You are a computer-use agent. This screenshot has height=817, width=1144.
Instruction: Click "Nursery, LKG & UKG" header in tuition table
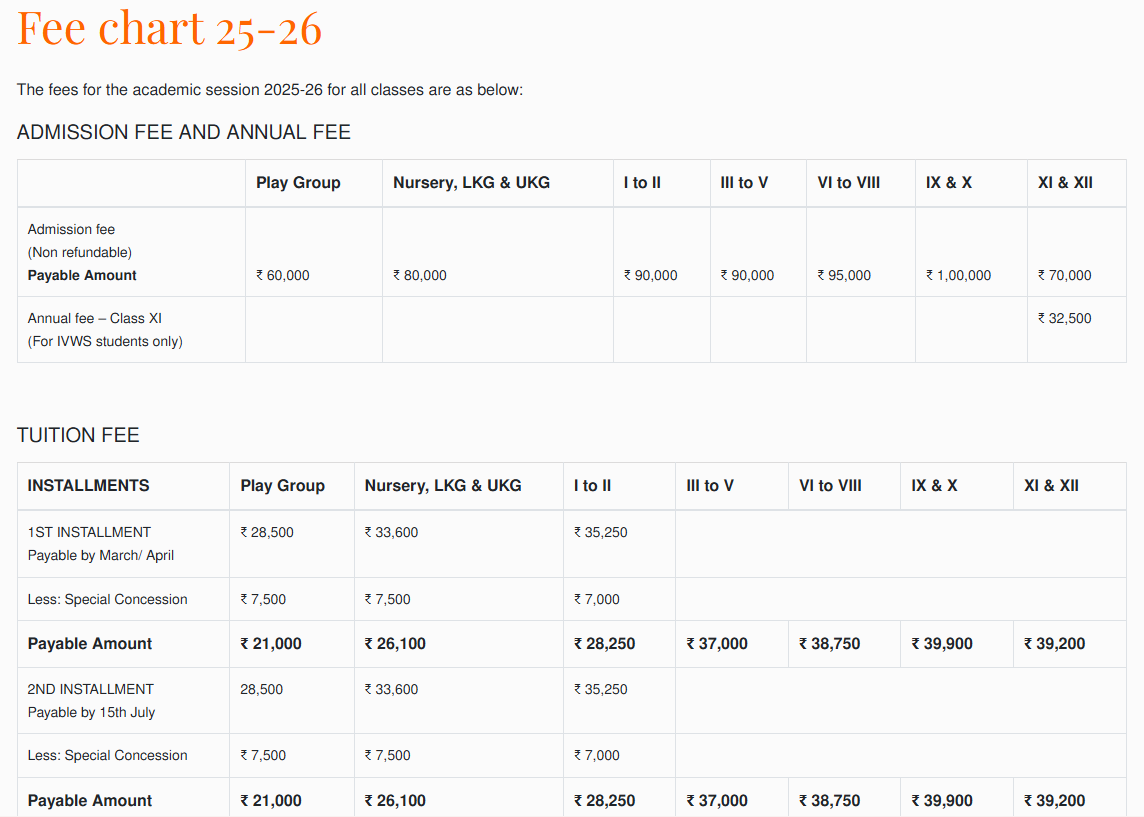[x=443, y=486]
